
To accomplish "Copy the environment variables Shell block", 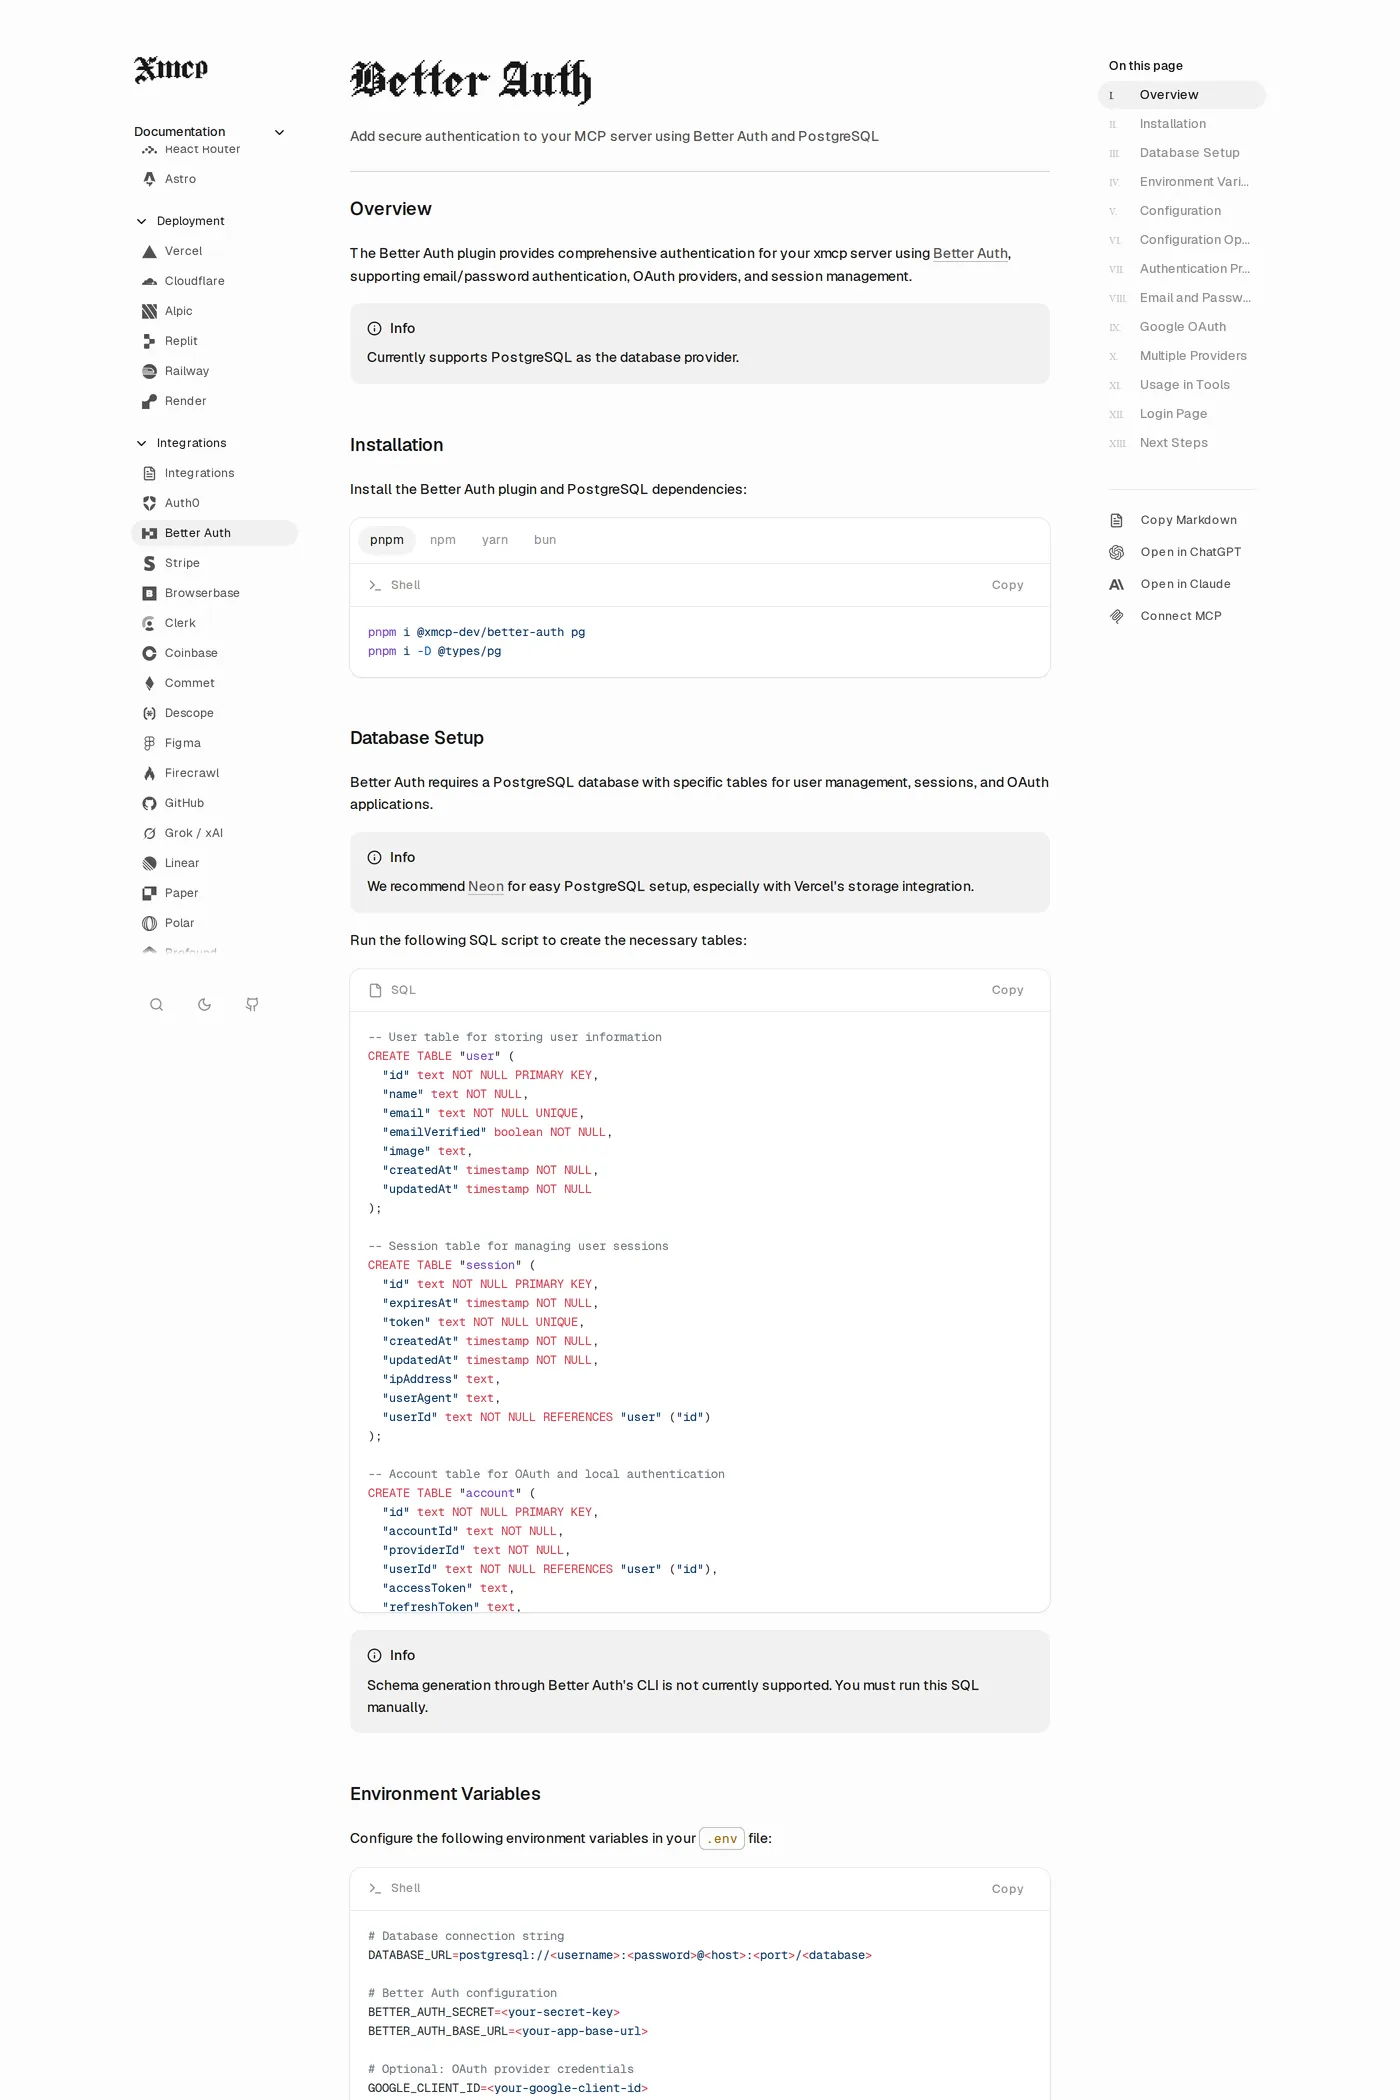I will point(1007,1889).
